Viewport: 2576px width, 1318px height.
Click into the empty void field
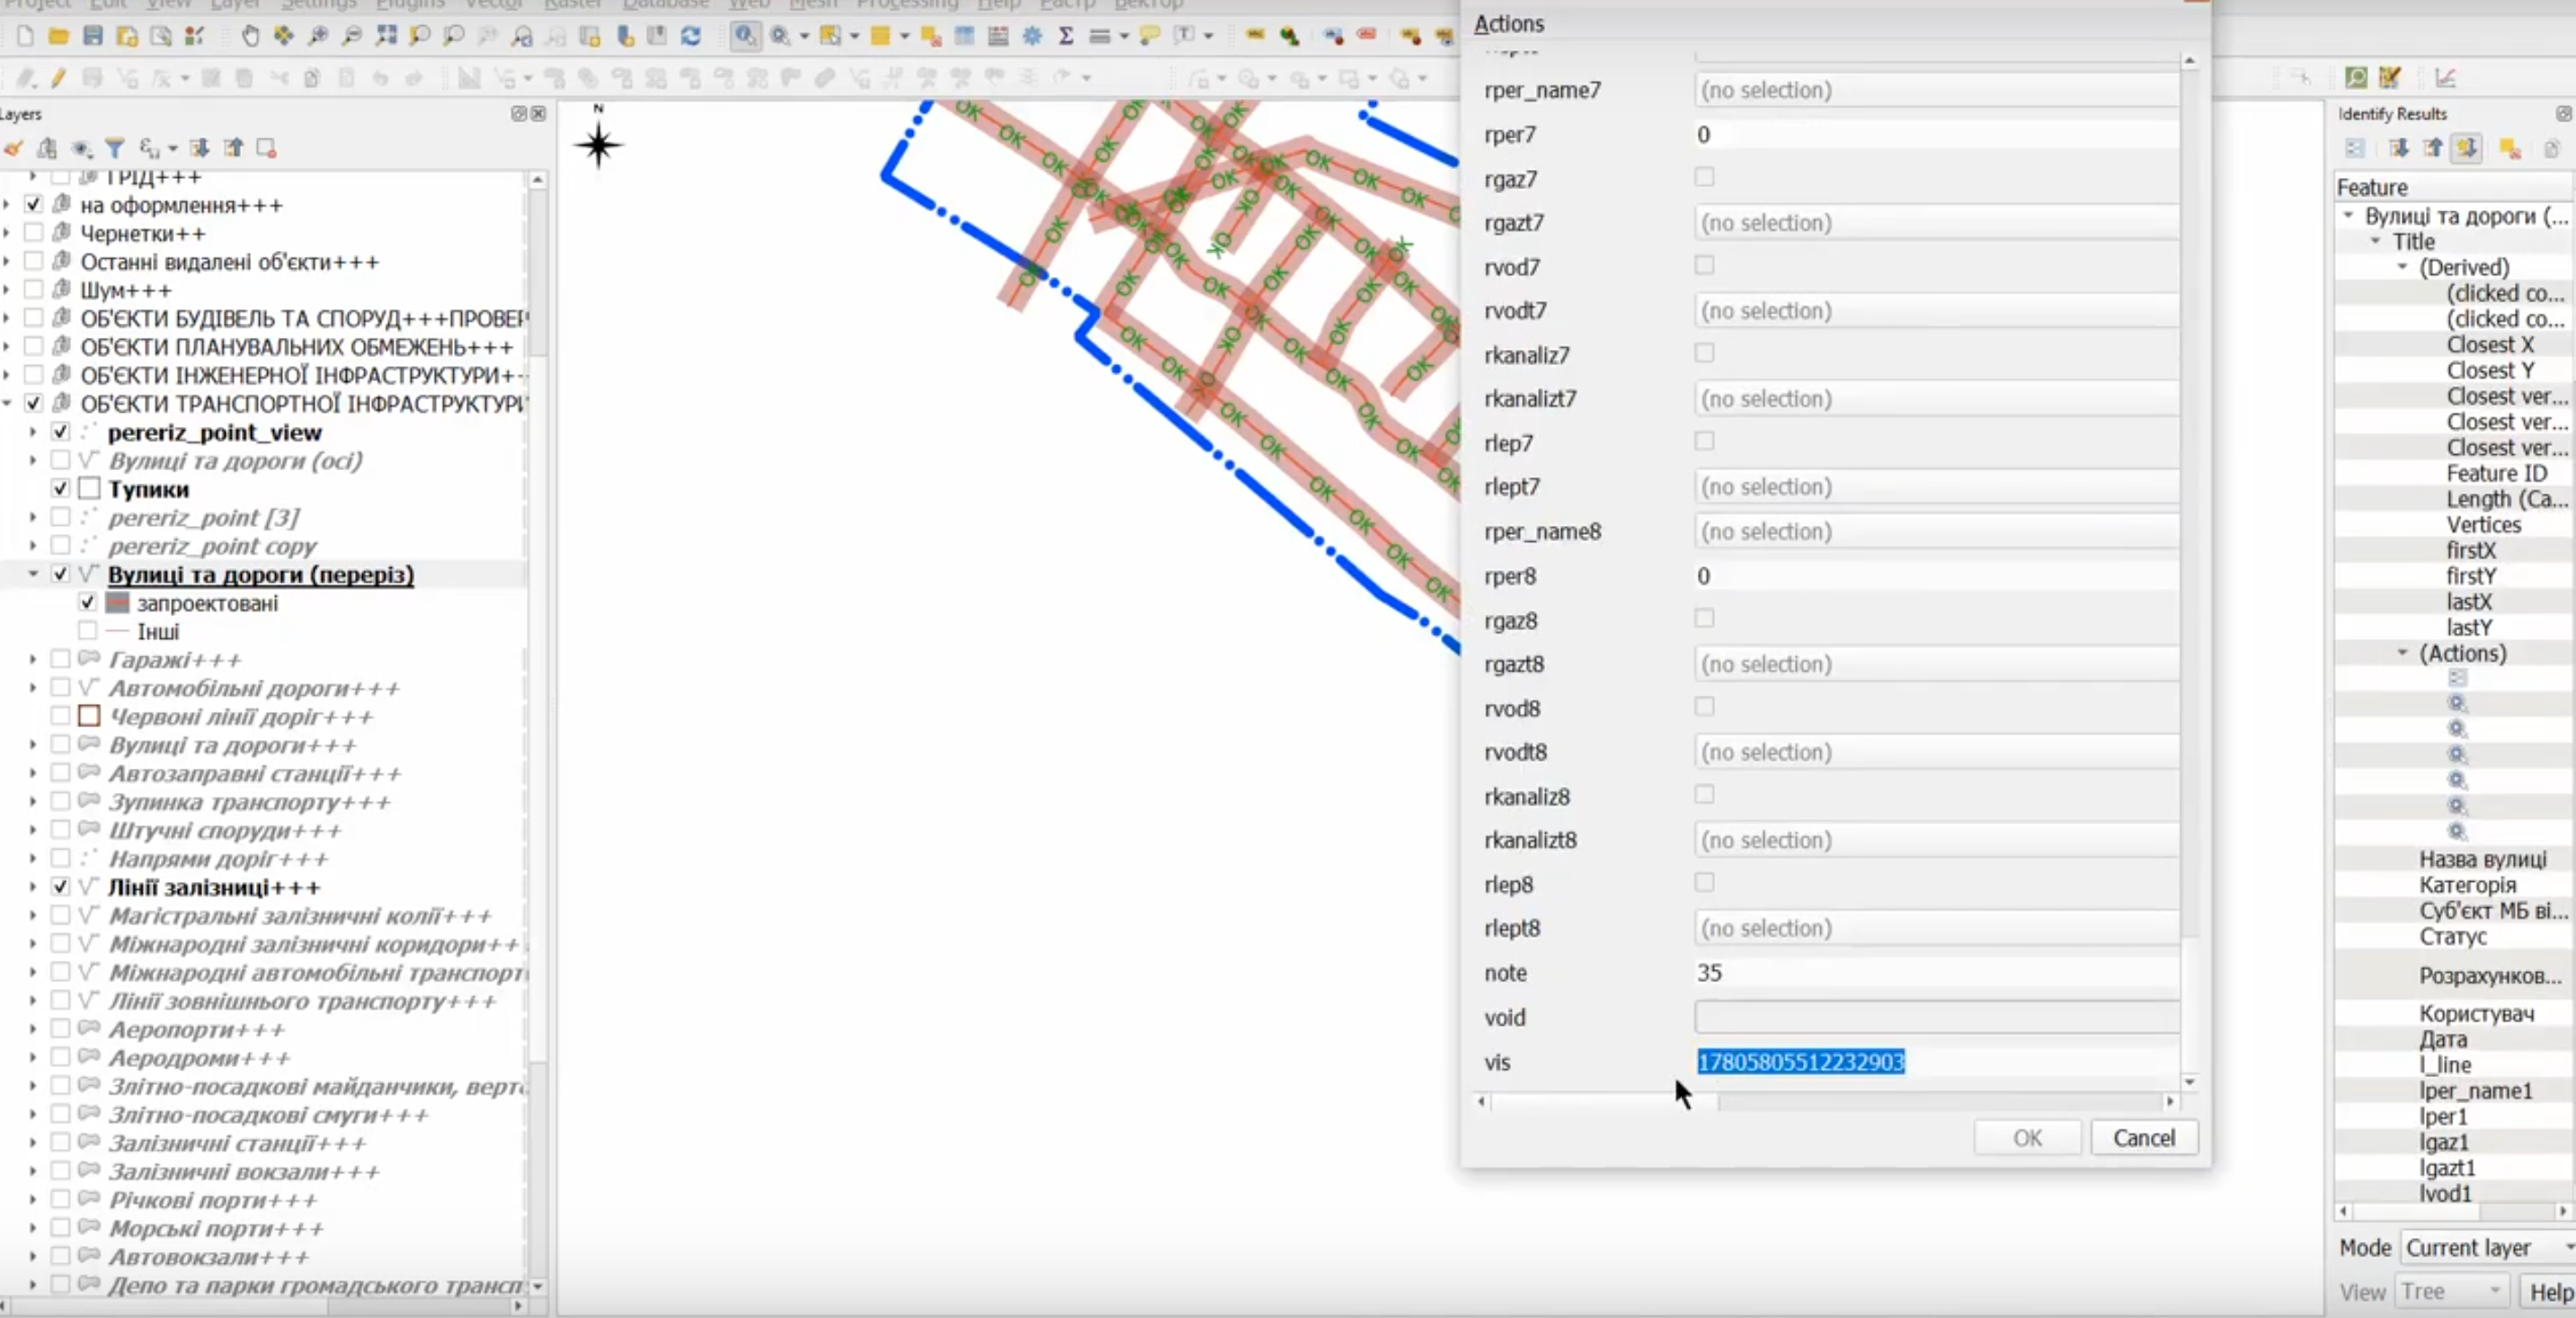pos(1937,1017)
